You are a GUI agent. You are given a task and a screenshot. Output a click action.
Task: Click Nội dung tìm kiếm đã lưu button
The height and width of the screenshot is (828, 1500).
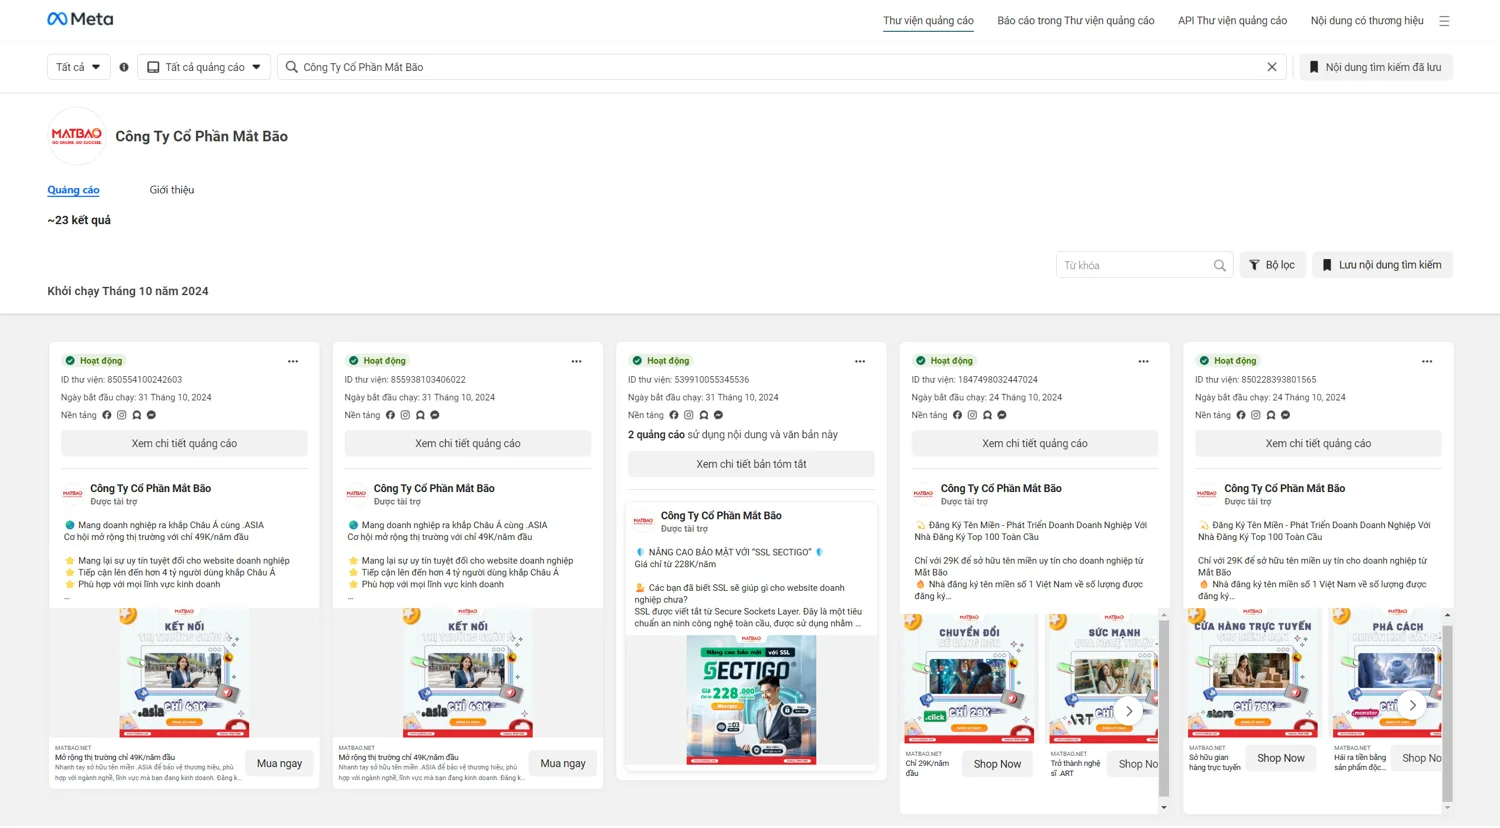[x=1376, y=67]
